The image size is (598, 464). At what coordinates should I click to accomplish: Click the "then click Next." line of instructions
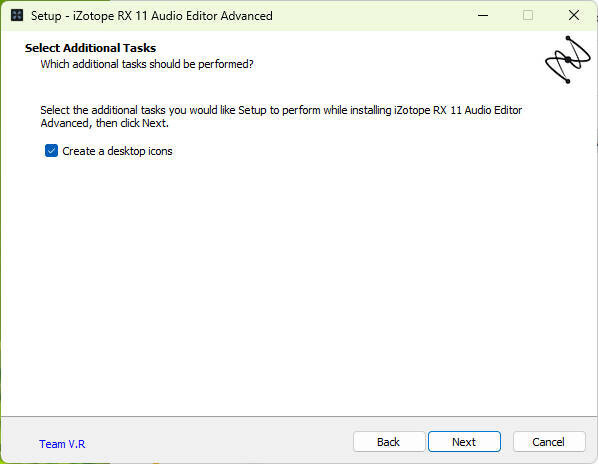coord(132,124)
